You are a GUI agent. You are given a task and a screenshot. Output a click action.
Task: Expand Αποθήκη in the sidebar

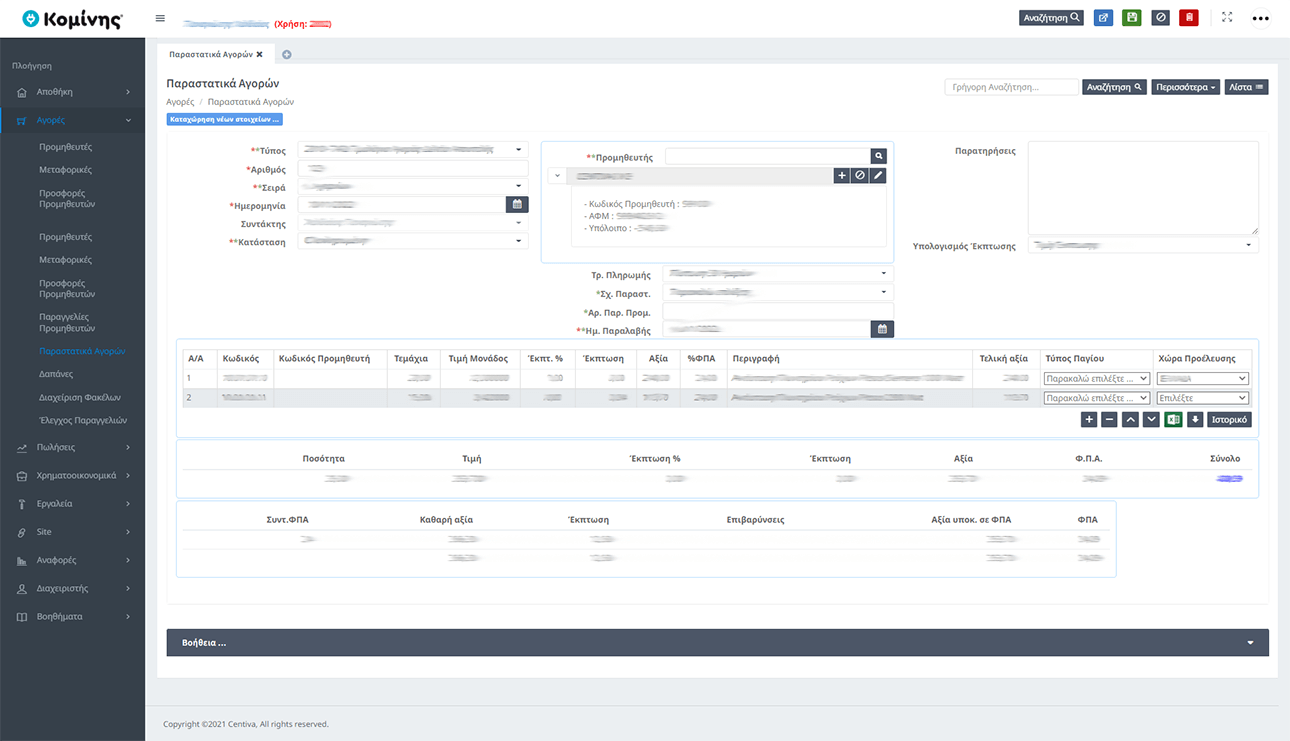(x=72, y=92)
